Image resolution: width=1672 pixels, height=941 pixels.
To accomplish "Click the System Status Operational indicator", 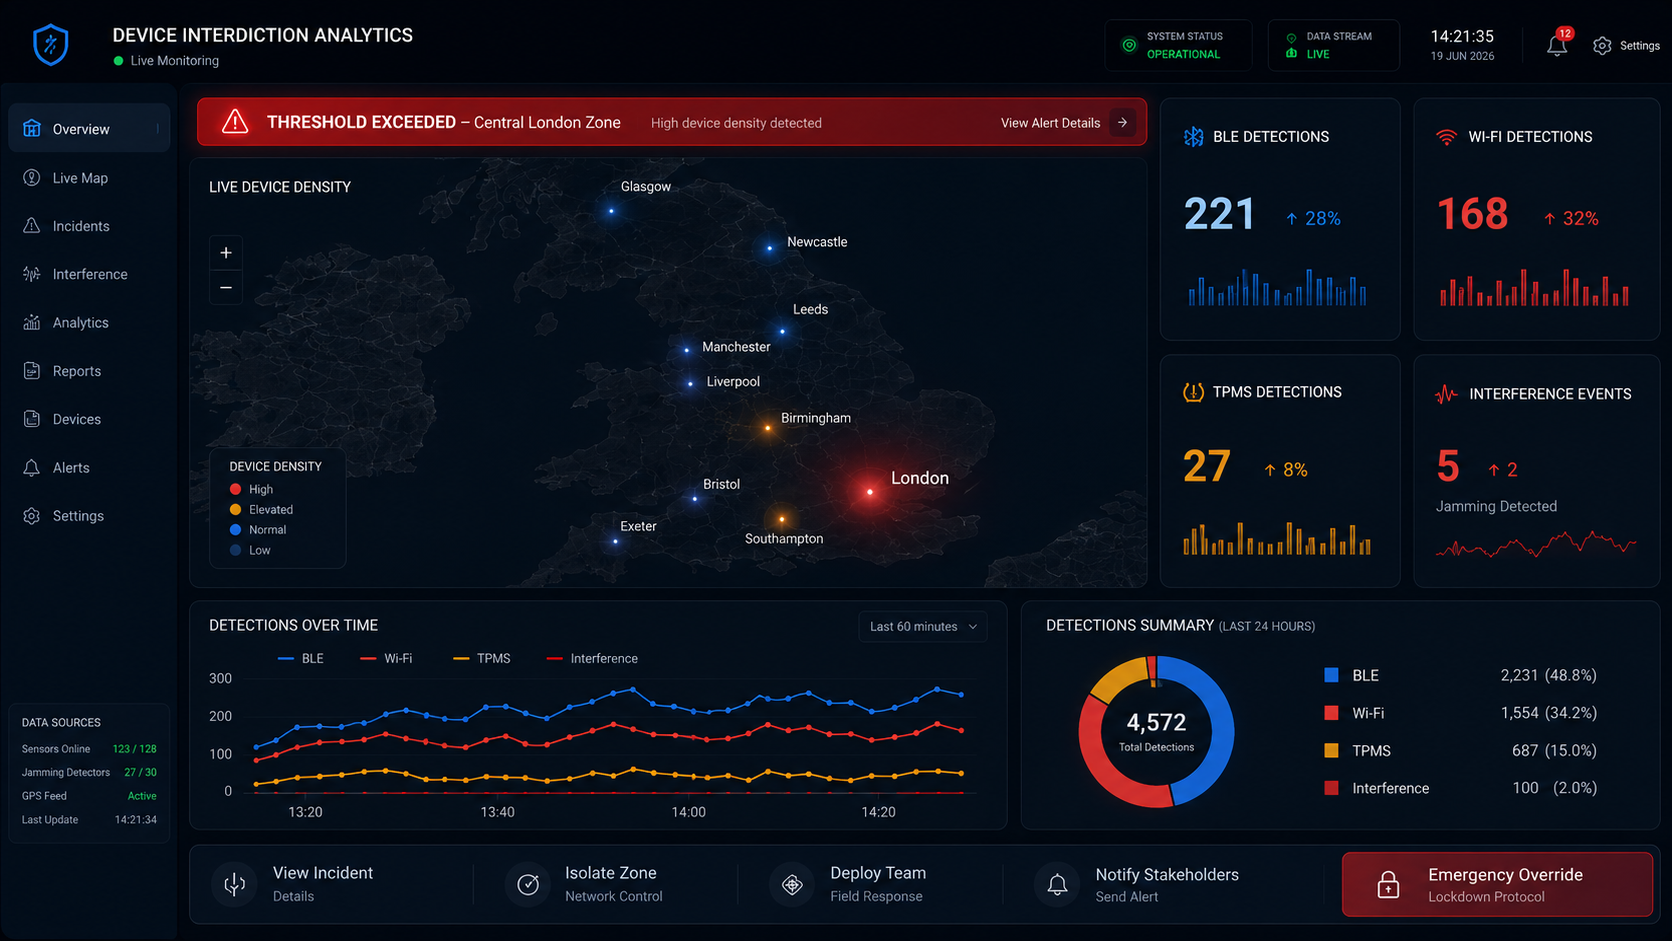I will click(x=1178, y=45).
